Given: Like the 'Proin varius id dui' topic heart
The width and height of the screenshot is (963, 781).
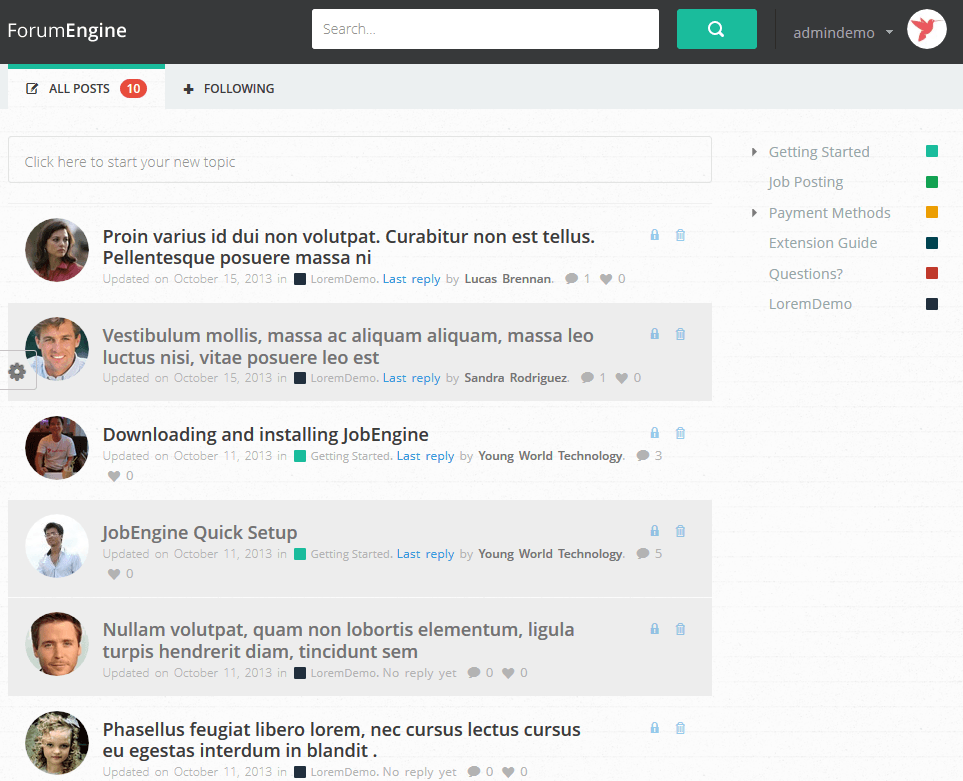Looking at the screenshot, I should [x=606, y=279].
